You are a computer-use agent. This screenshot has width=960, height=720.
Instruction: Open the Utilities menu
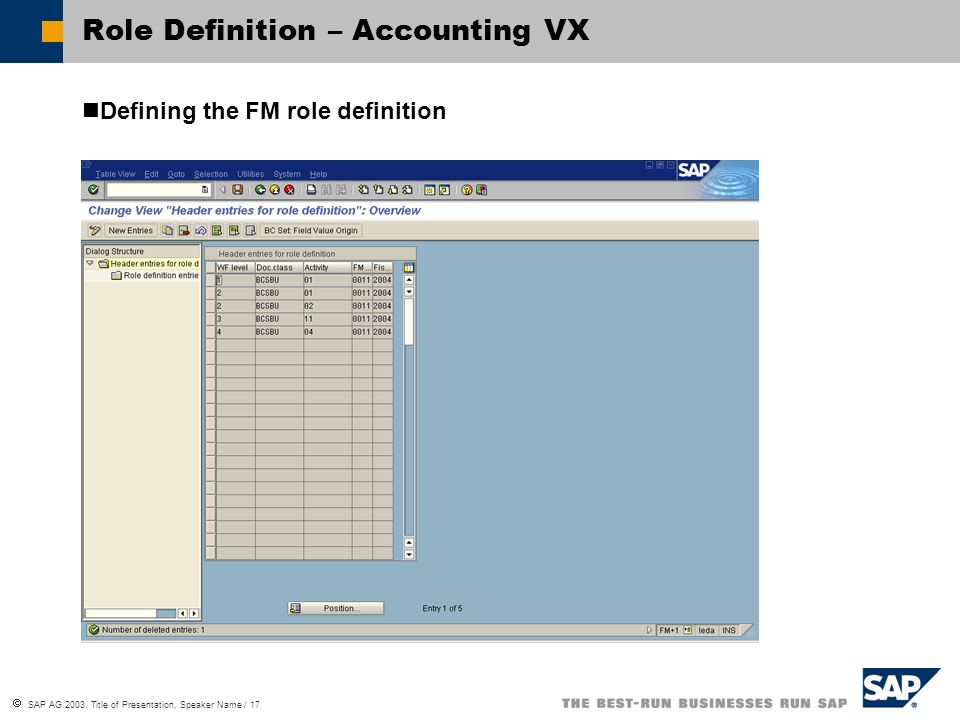click(x=250, y=174)
